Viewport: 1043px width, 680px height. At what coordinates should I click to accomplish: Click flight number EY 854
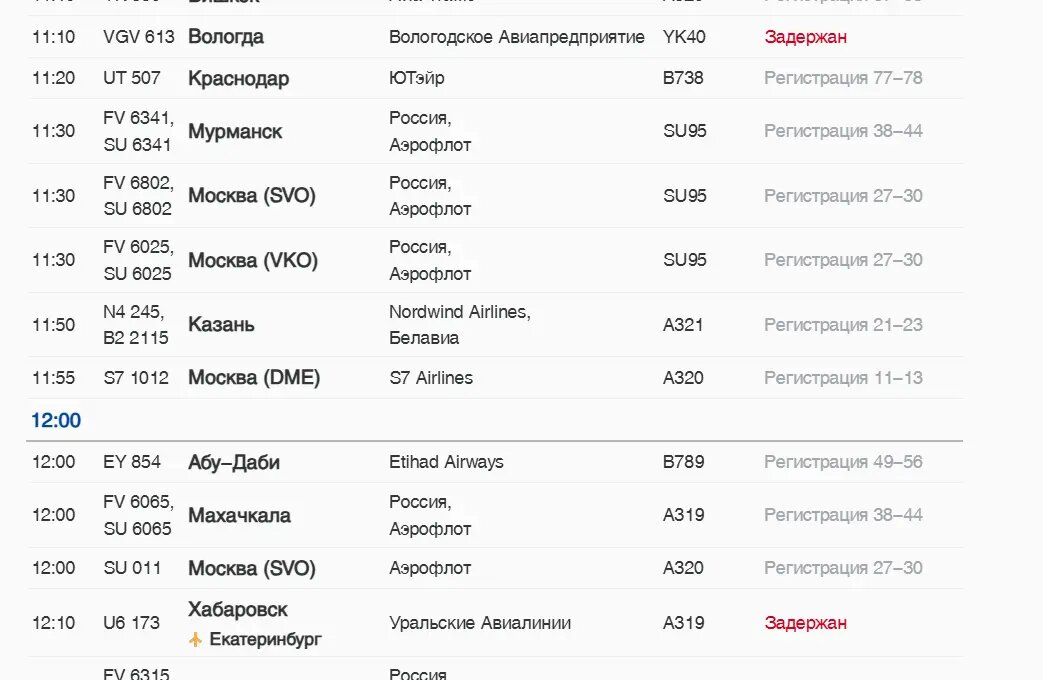[132, 462]
